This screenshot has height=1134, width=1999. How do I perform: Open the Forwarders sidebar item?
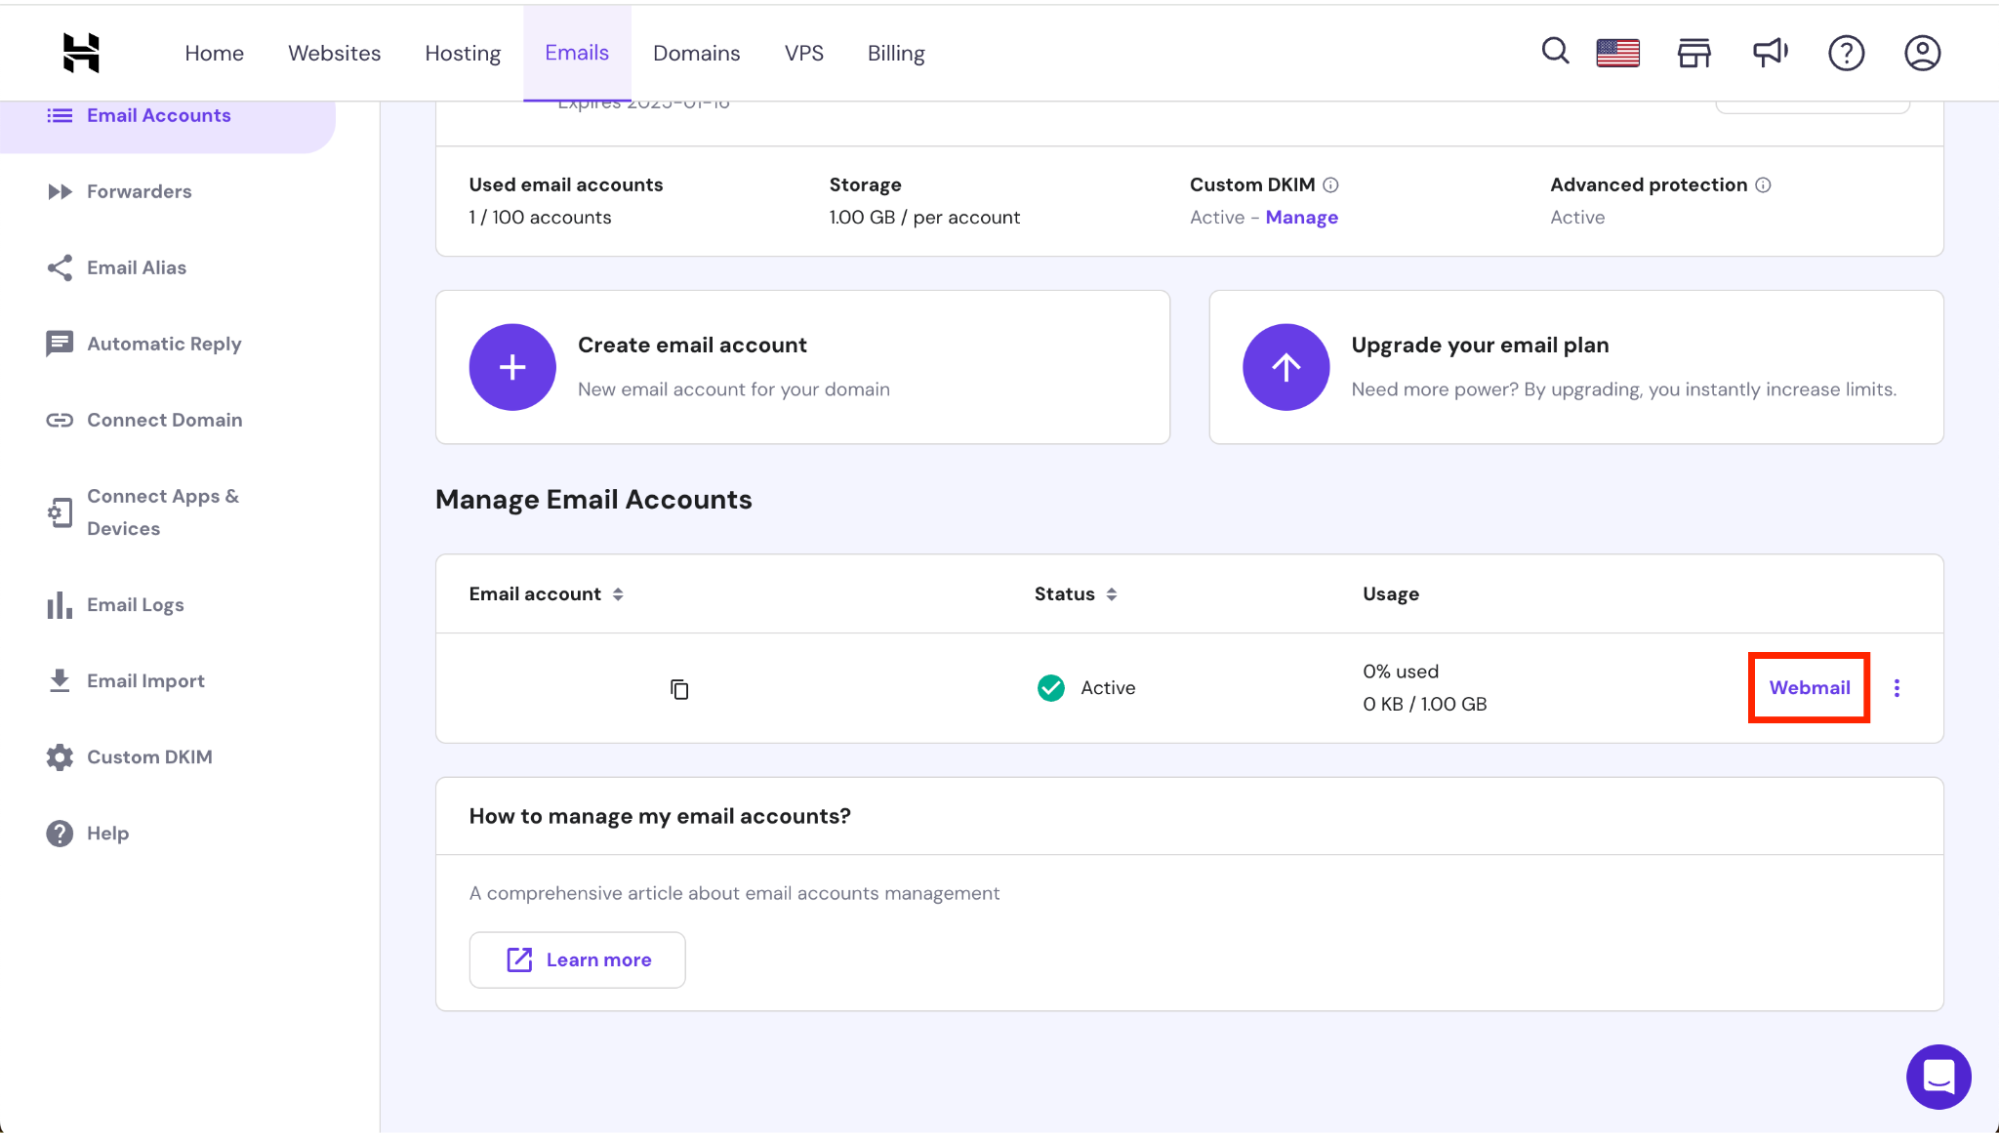click(x=138, y=191)
